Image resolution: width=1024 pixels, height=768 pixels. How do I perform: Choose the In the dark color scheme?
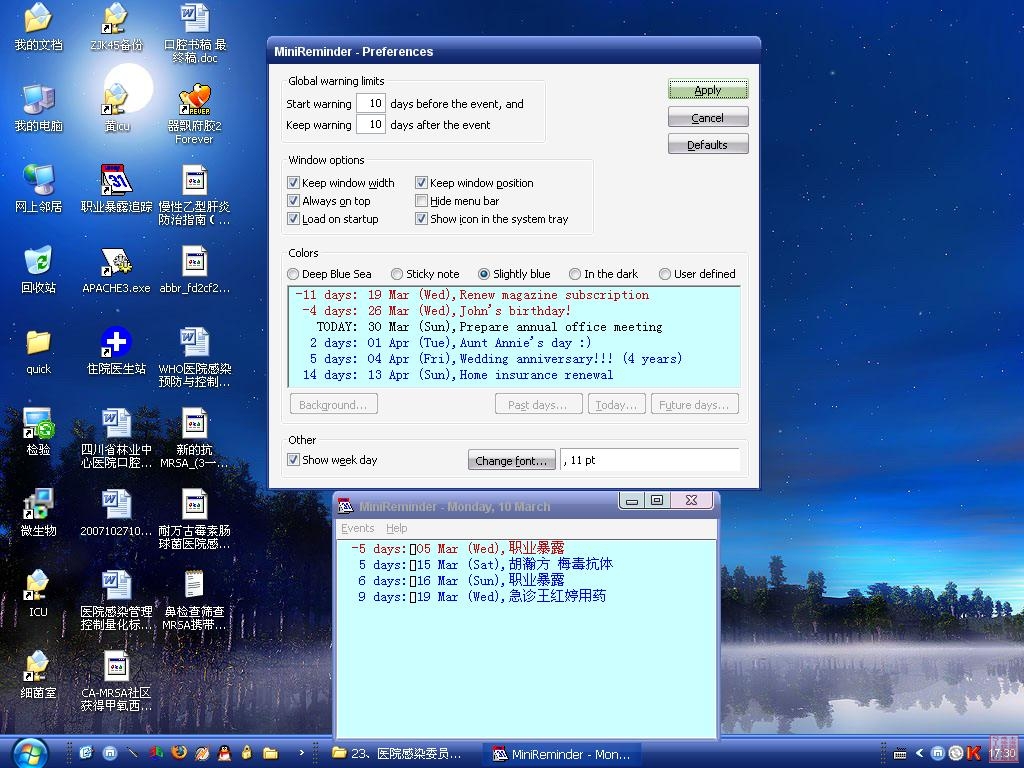pyautogui.click(x=575, y=274)
